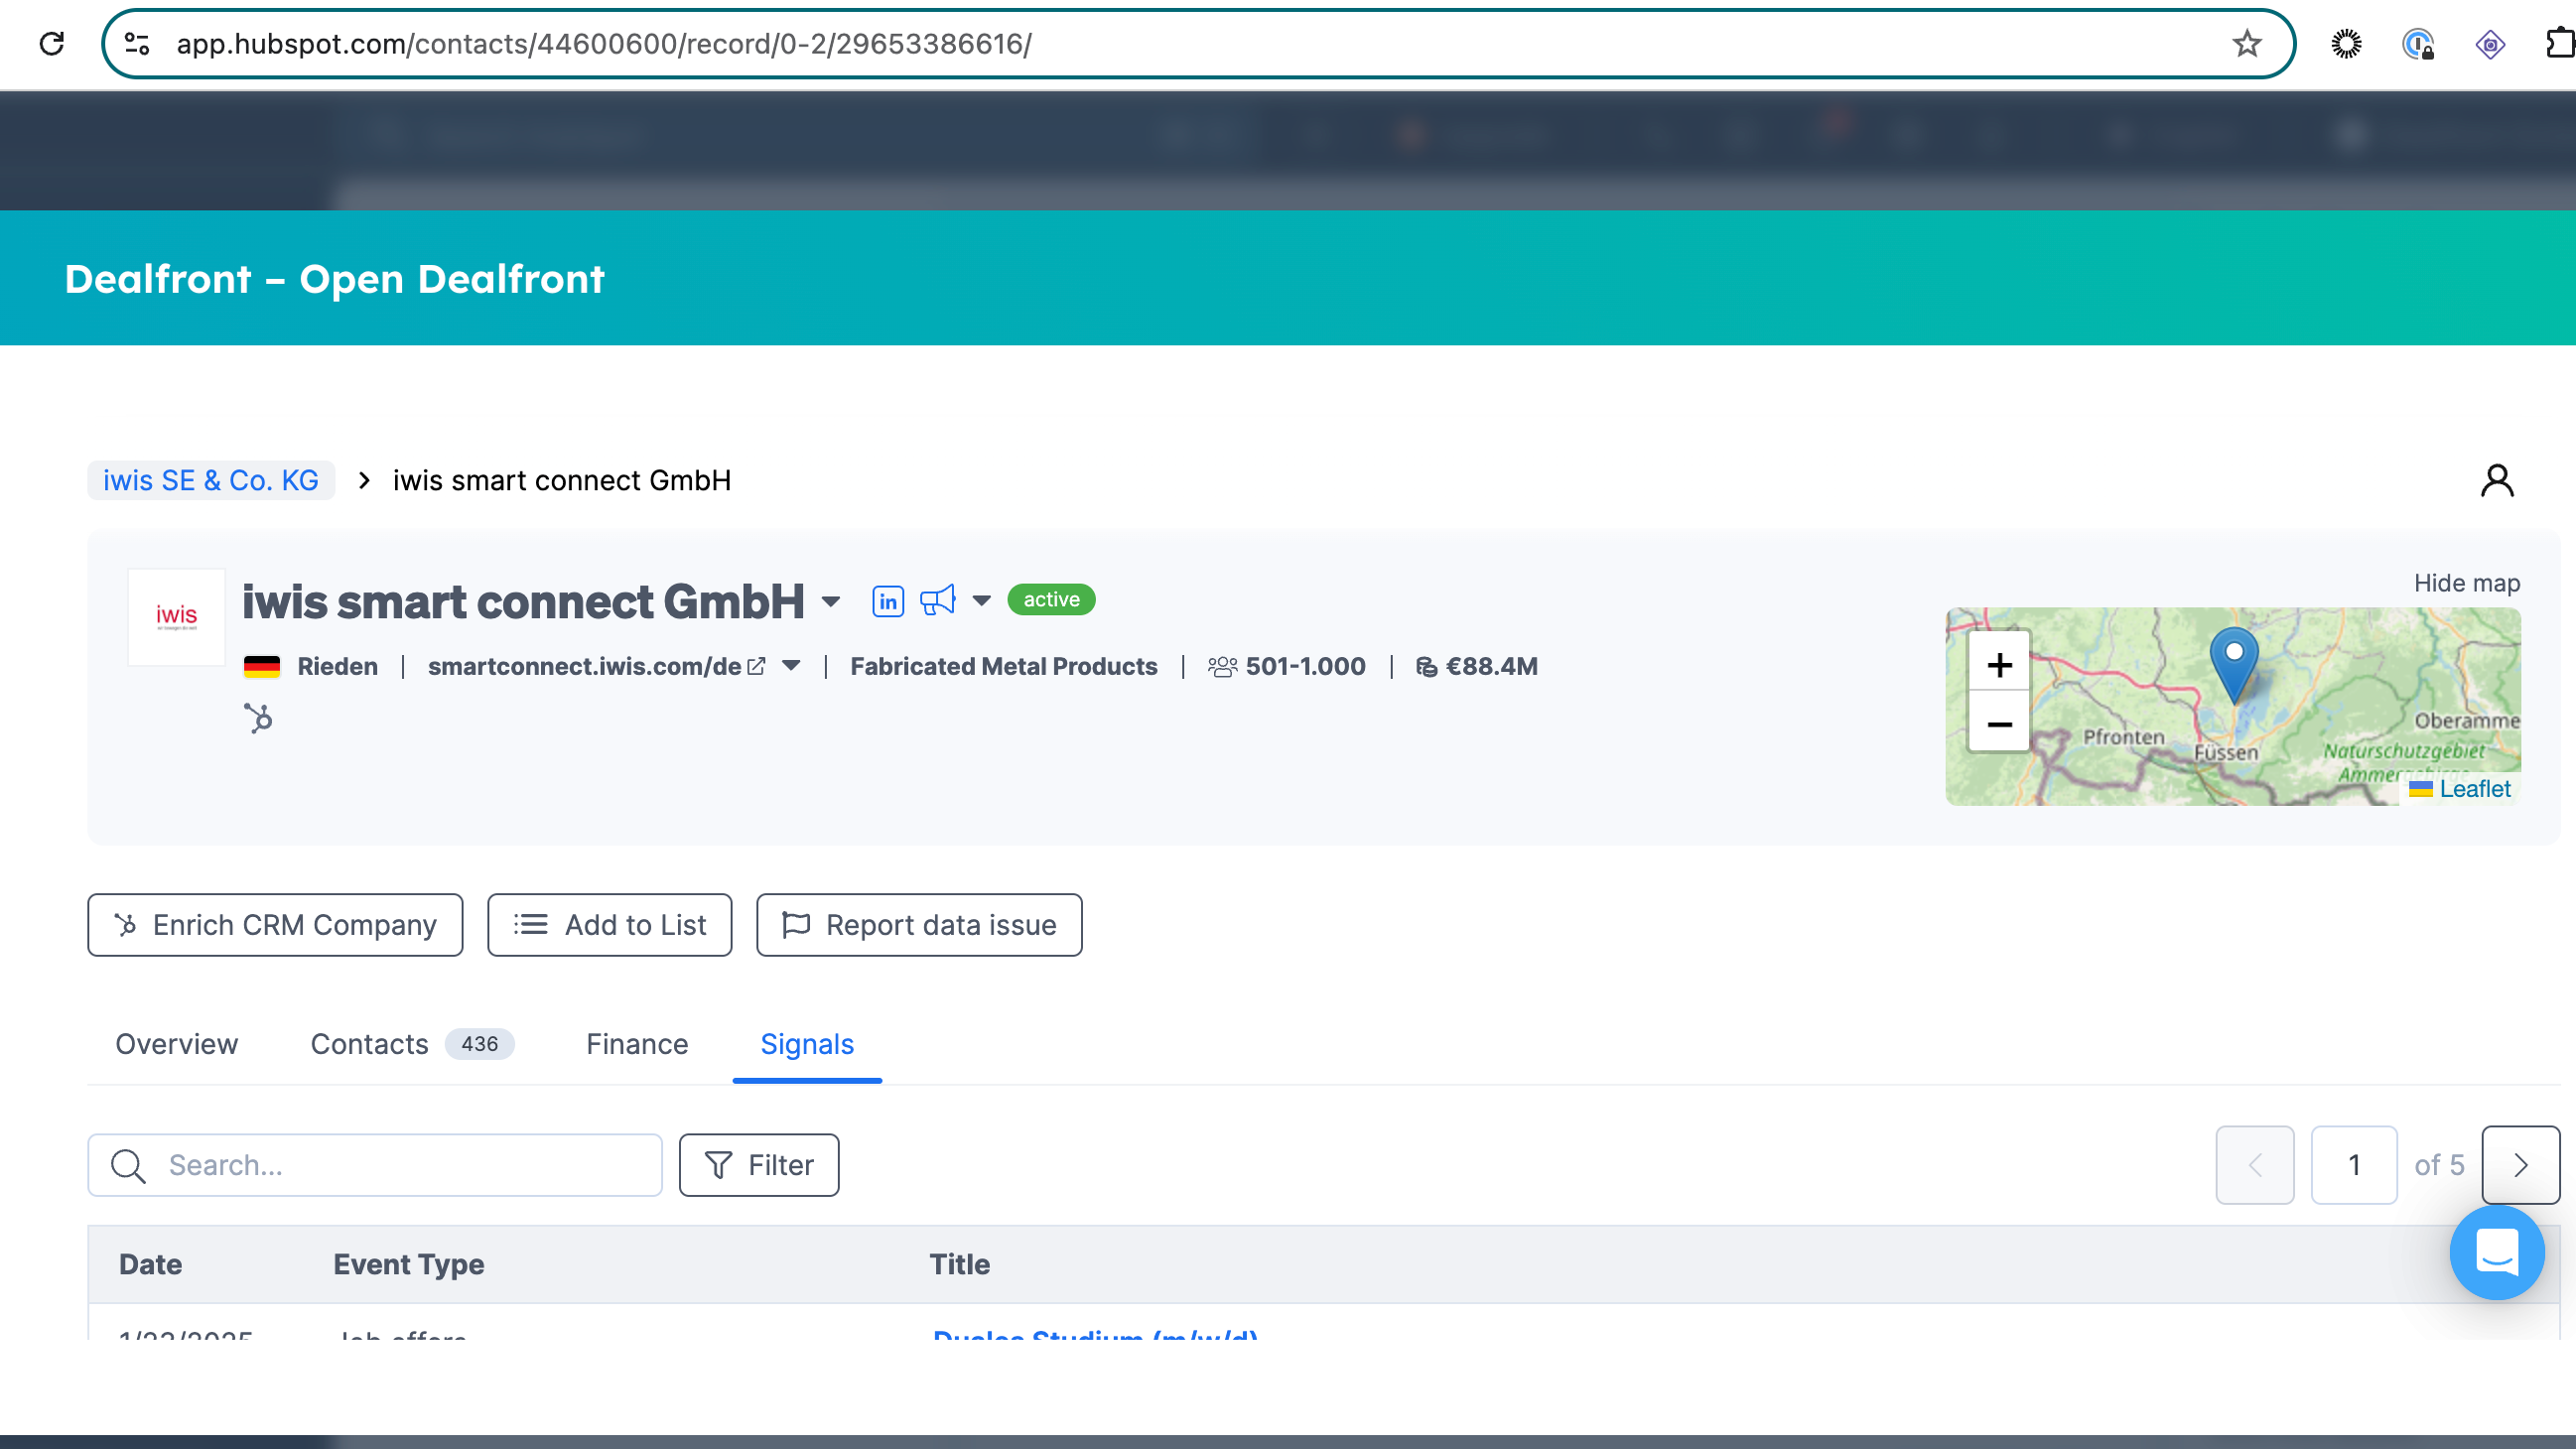2576x1449 pixels.
Task: Navigate to iwis SE & Co. KG breadcrumb
Action: [x=210, y=480]
